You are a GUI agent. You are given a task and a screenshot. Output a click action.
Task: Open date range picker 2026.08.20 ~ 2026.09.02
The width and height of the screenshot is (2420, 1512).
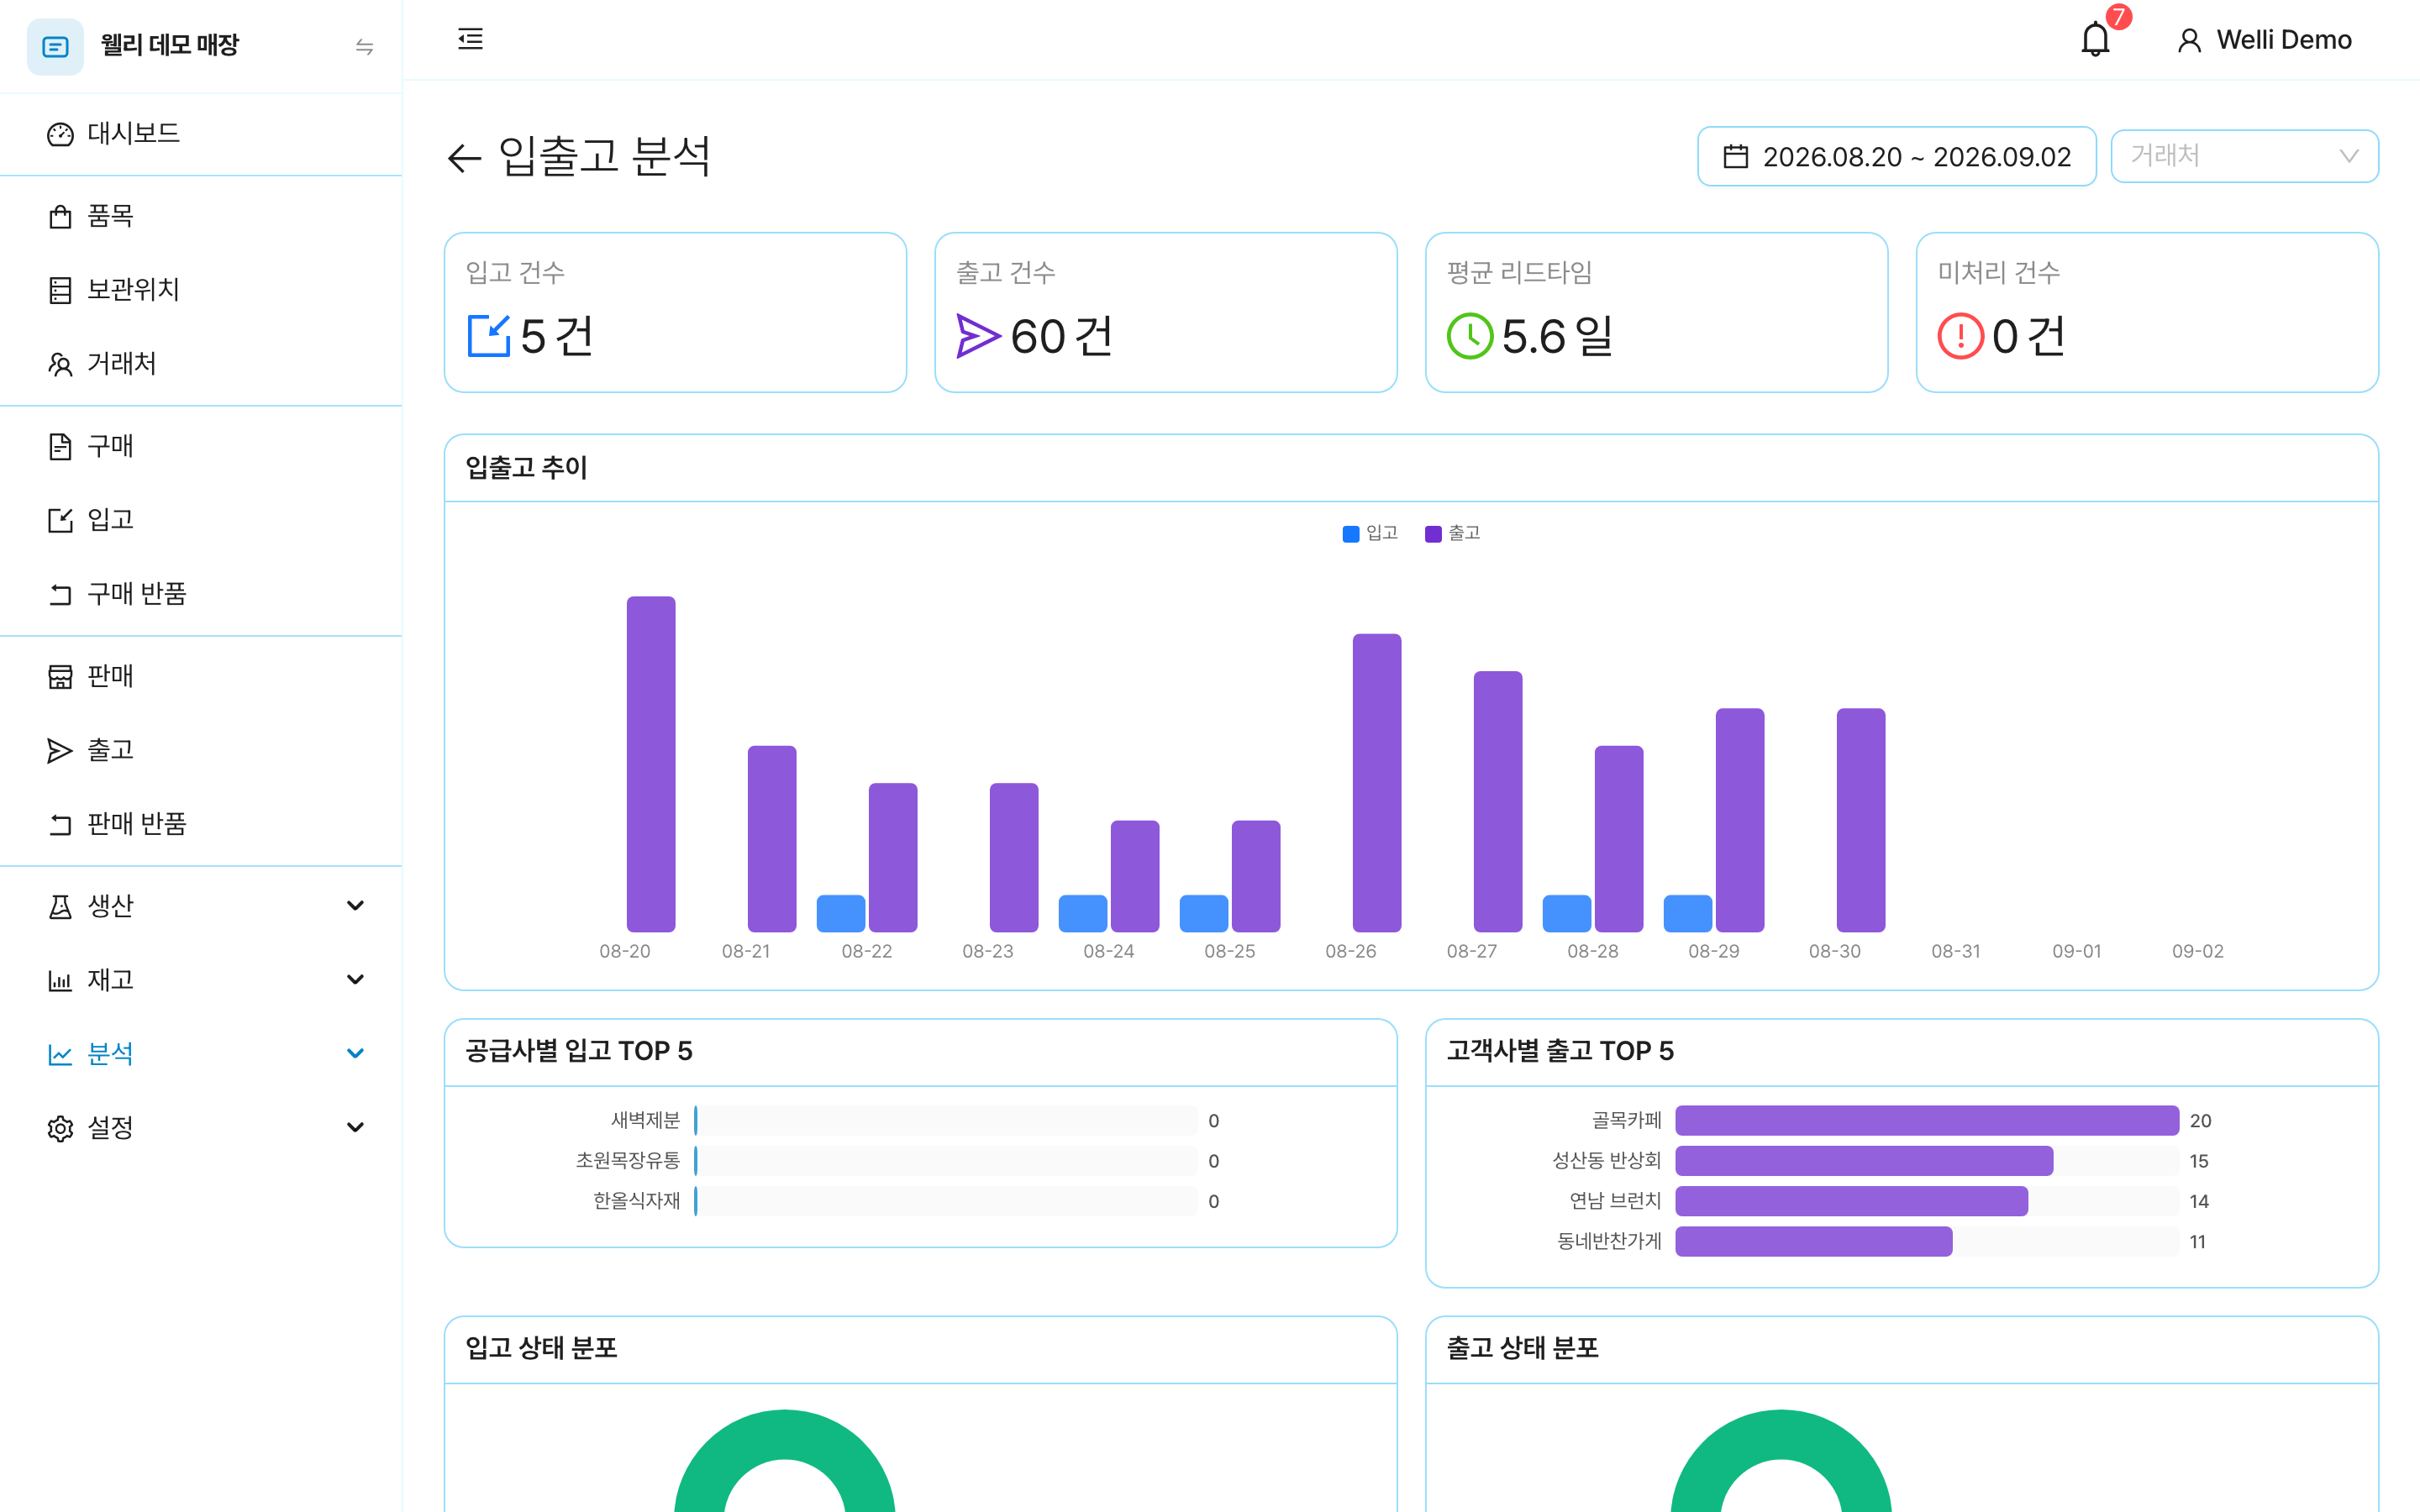tap(1897, 156)
